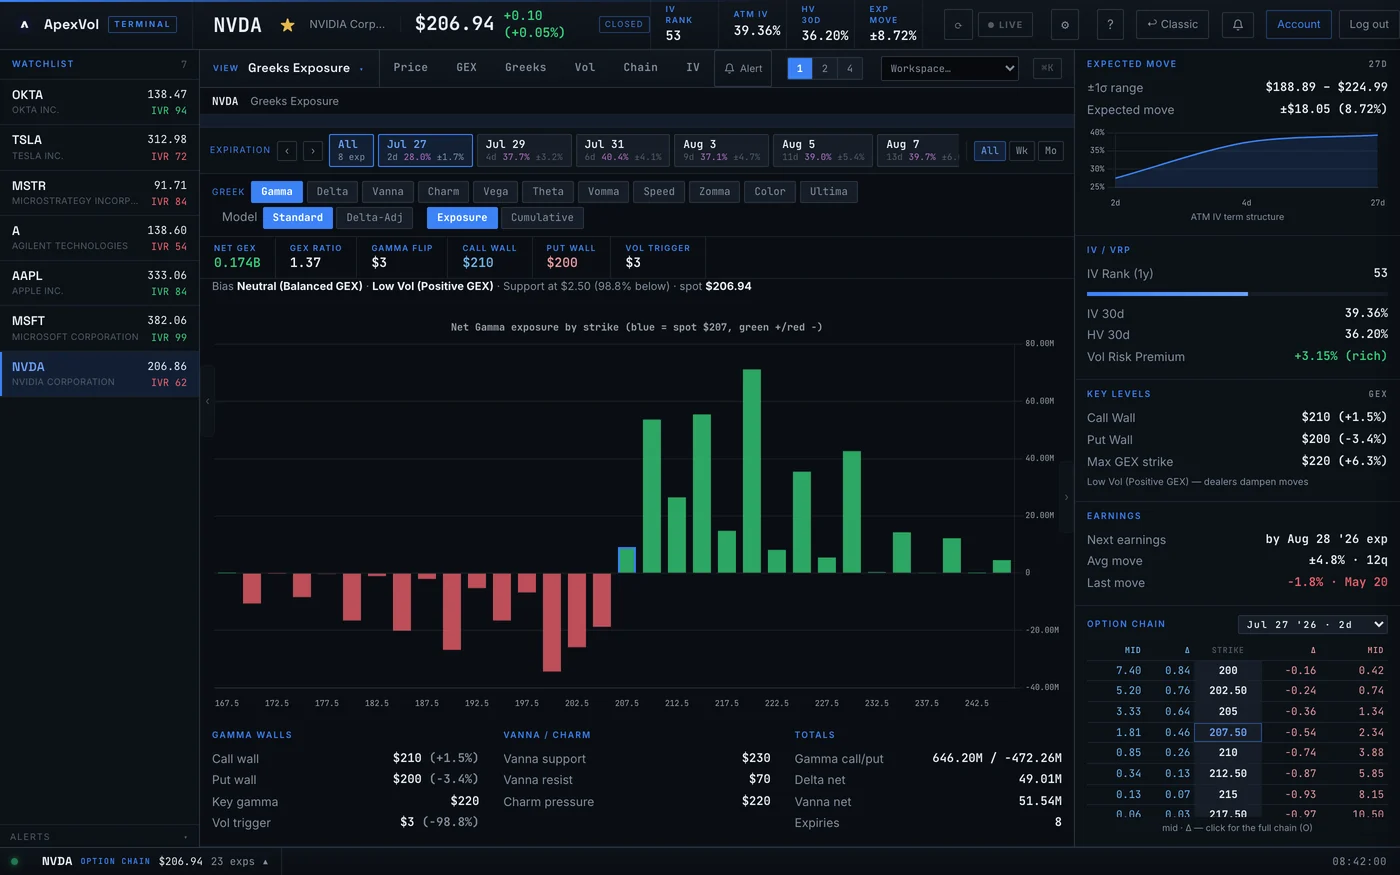The width and height of the screenshot is (1400, 875).
Task: Filter expirations to Mo only
Action: coord(1050,151)
